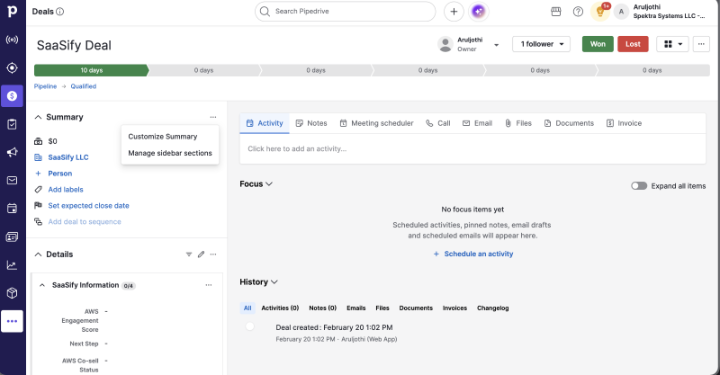Click Add labels link
This screenshot has height=375, width=720.
(66, 190)
